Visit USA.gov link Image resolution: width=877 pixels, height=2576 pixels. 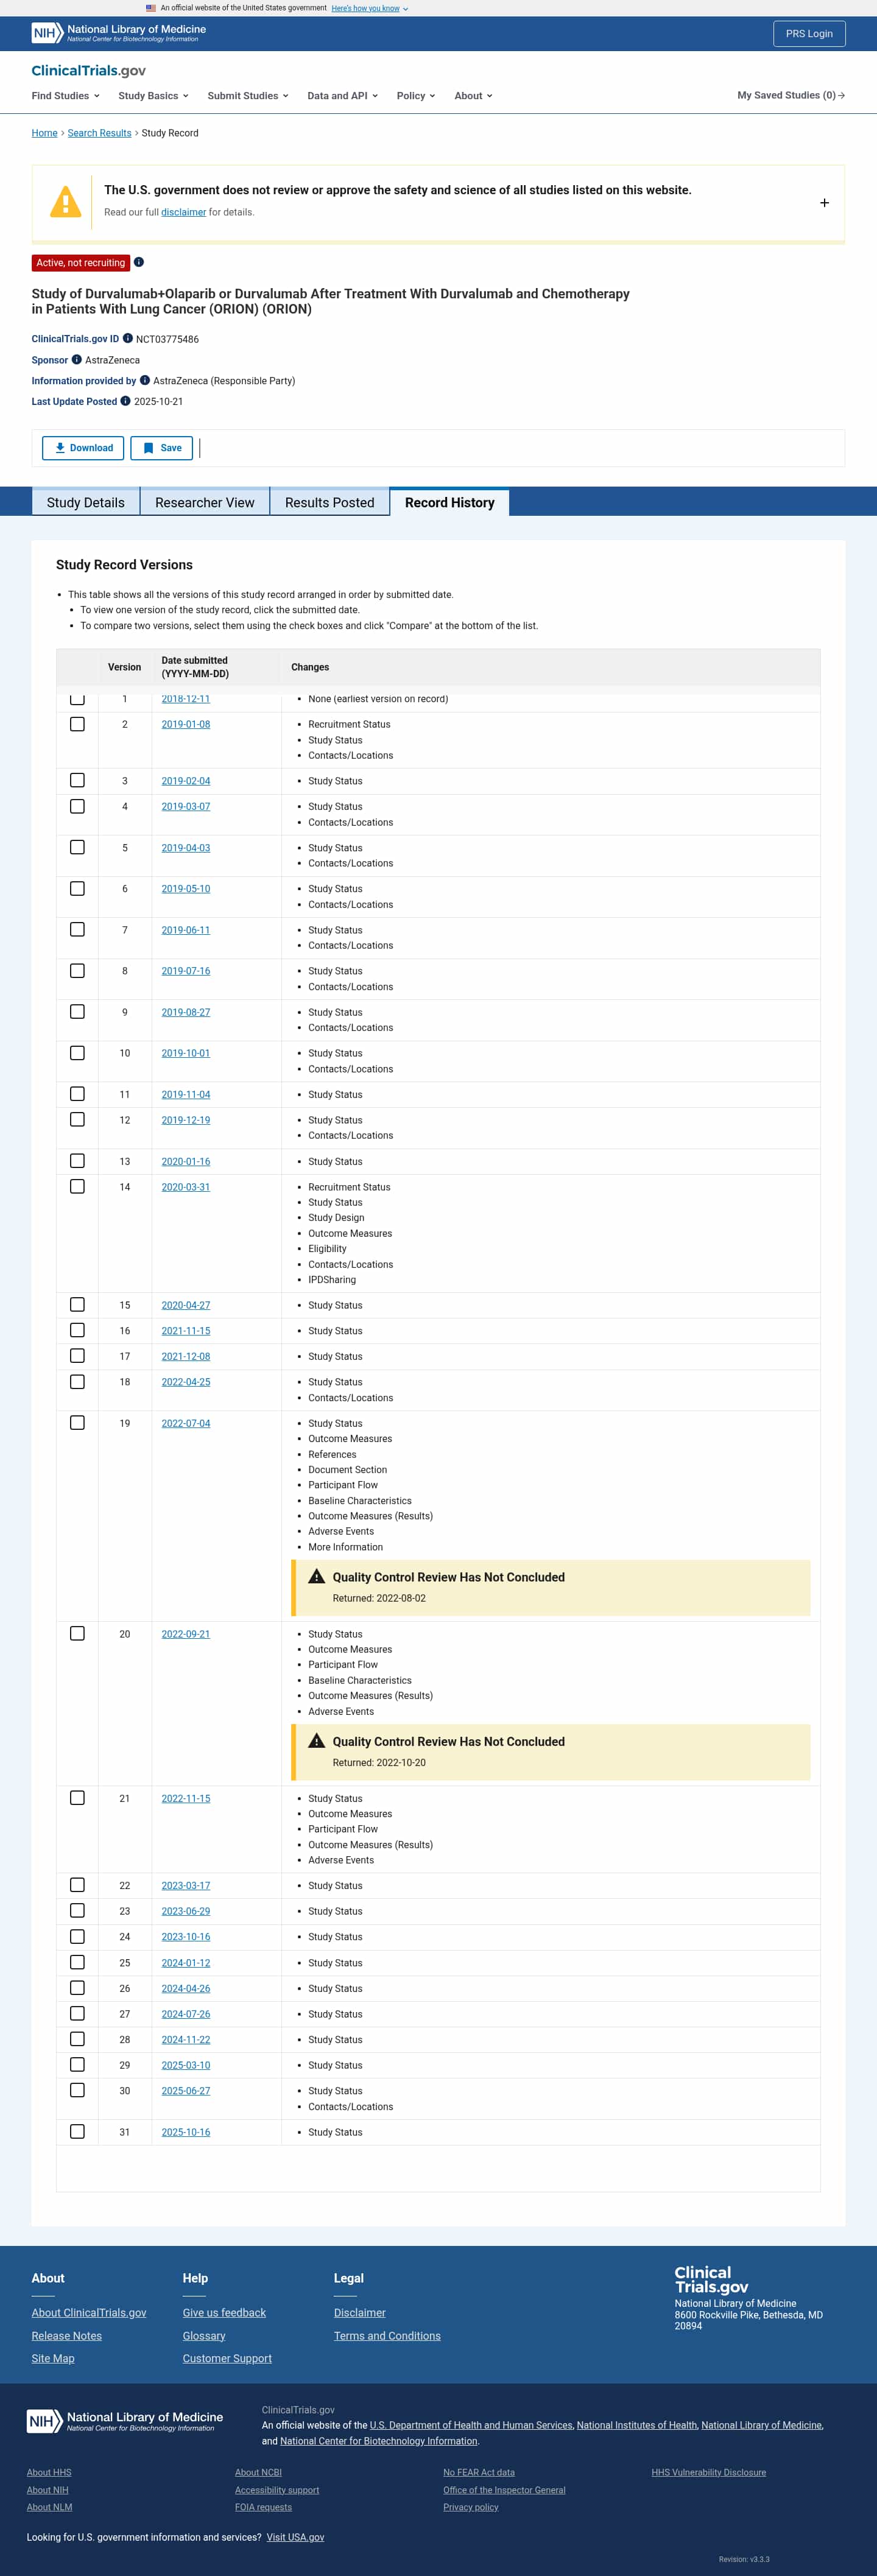[x=295, y=2537]
